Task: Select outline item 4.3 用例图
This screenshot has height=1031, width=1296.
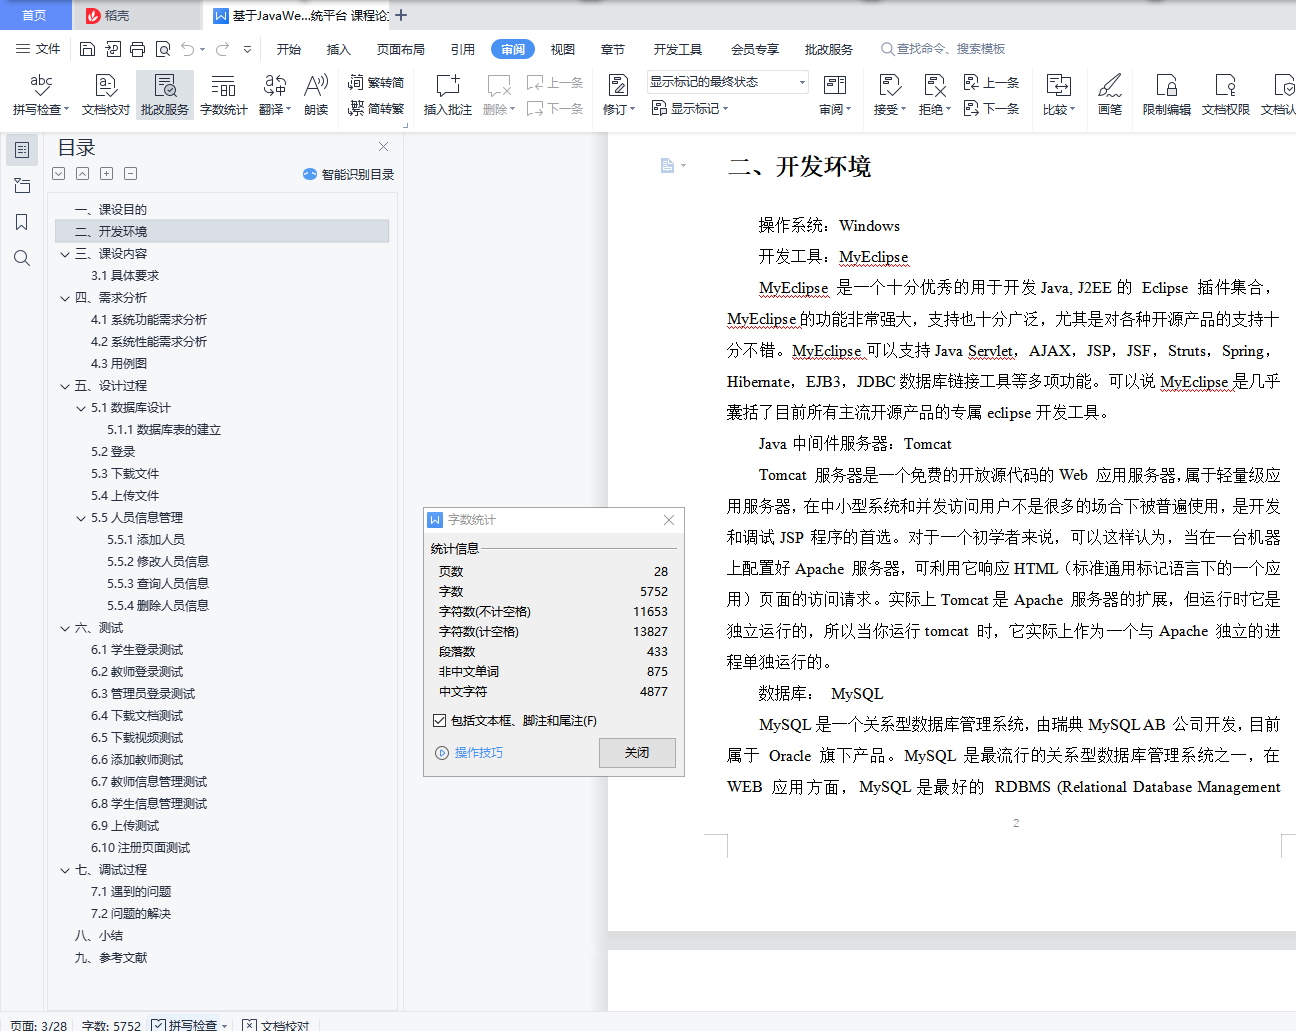Action: [119, 364]
